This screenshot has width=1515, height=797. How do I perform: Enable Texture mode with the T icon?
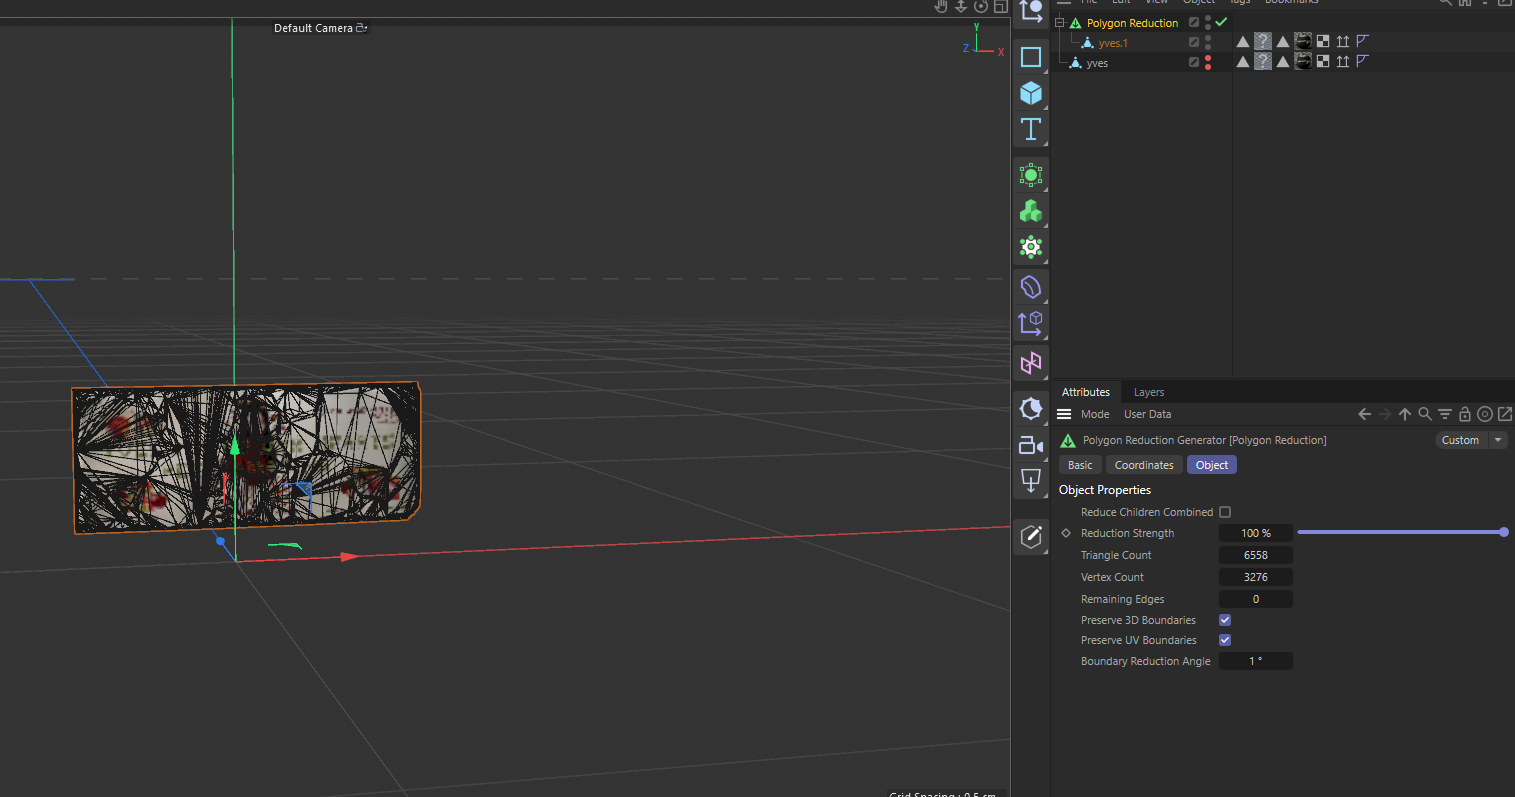[1031, 129]
